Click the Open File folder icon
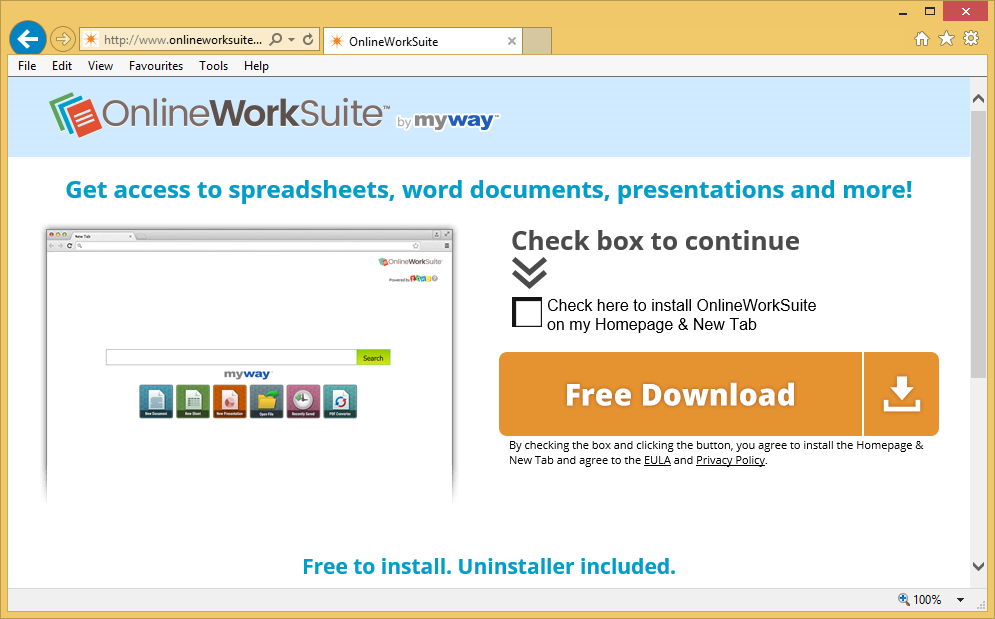 coord(267,401)
